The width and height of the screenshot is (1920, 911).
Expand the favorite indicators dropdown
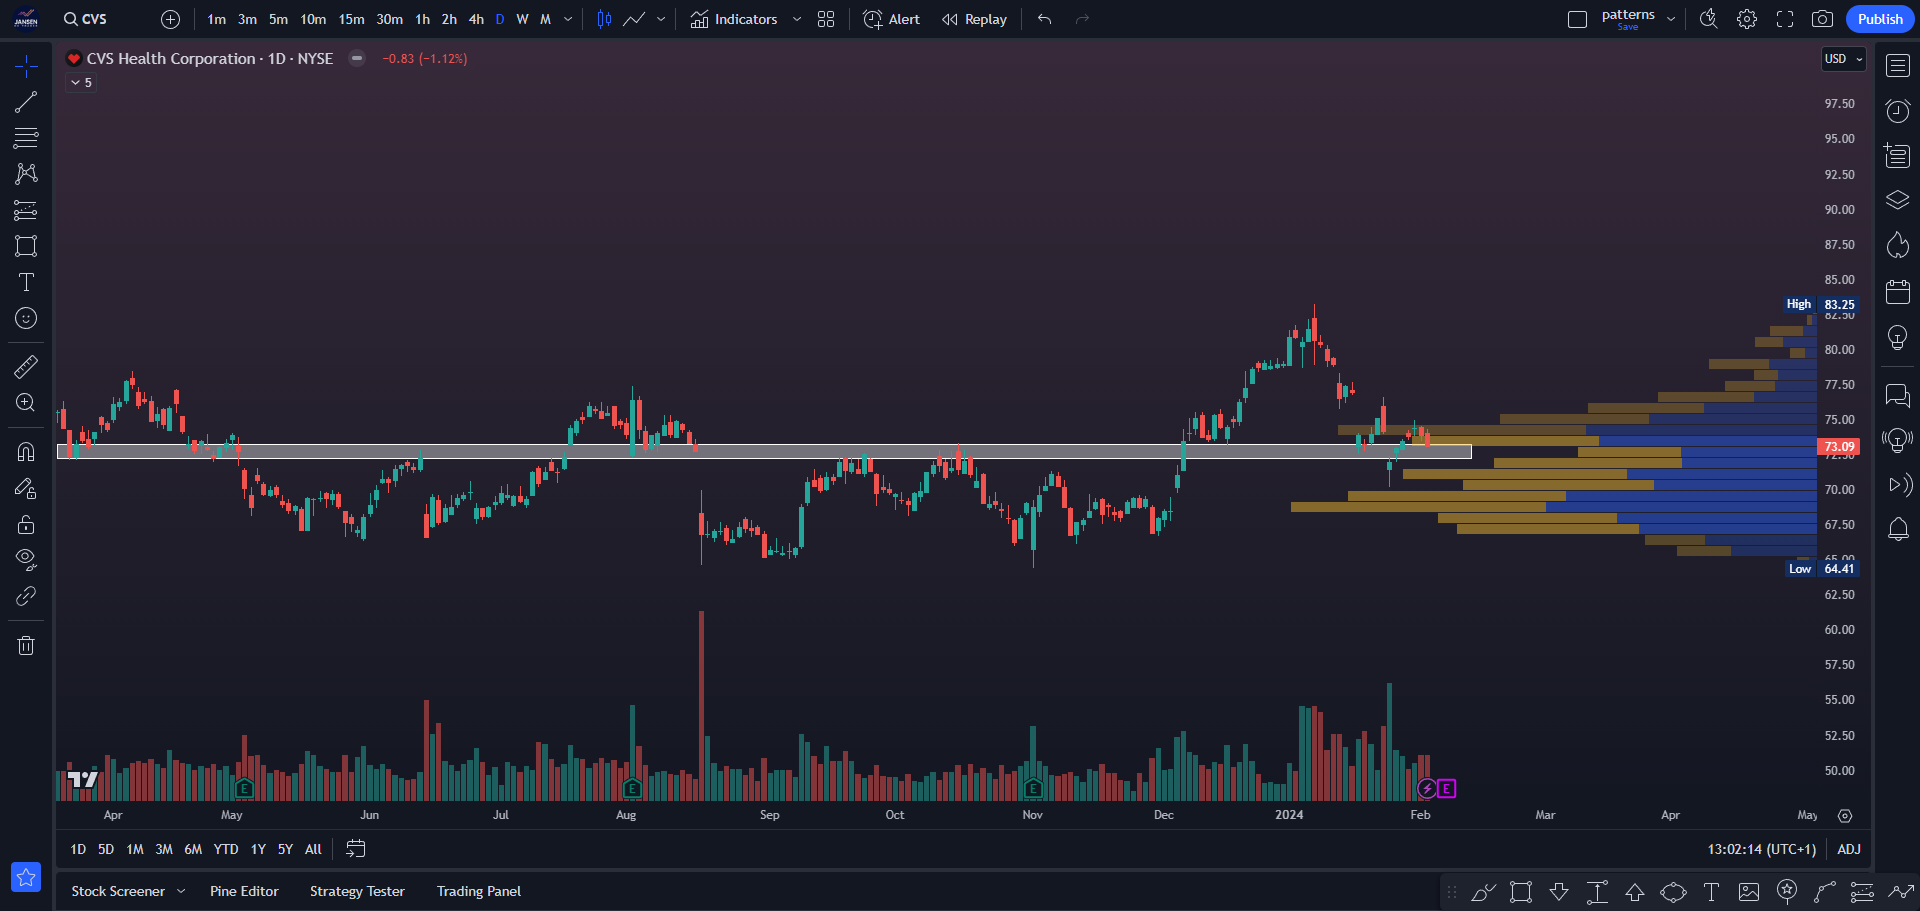(797, 19)
